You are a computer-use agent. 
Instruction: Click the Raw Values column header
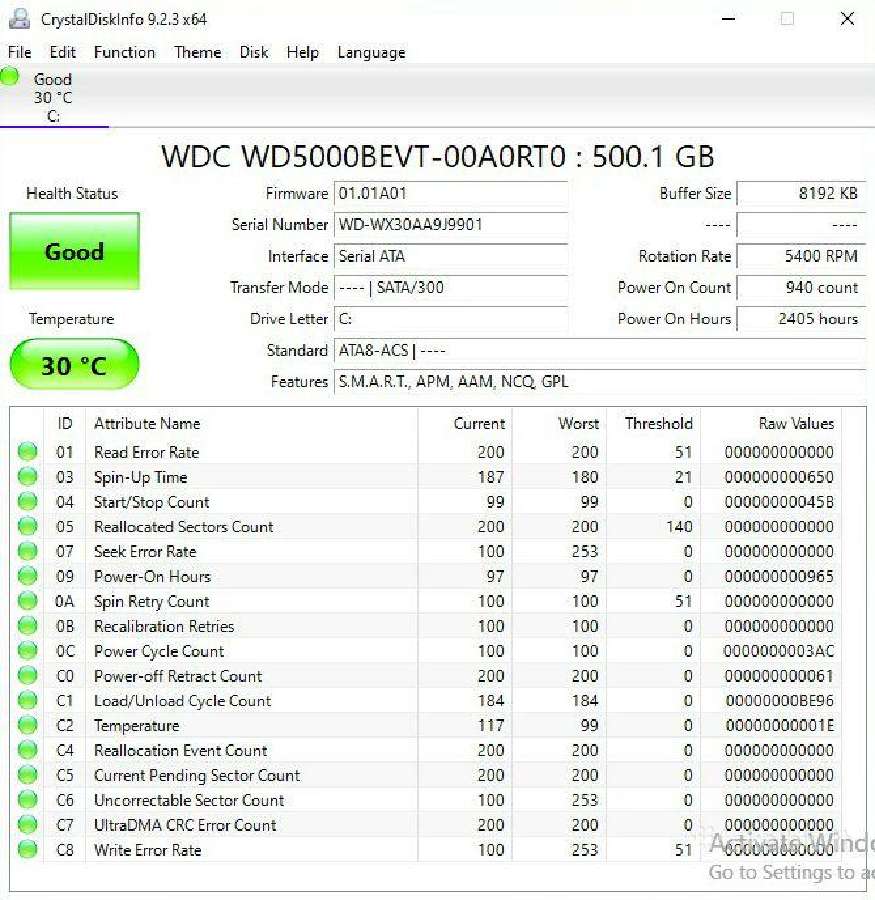tap(771, 424)
